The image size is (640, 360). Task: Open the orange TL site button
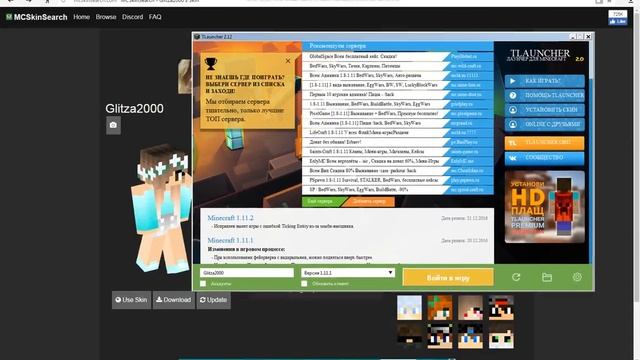(544, 143)
